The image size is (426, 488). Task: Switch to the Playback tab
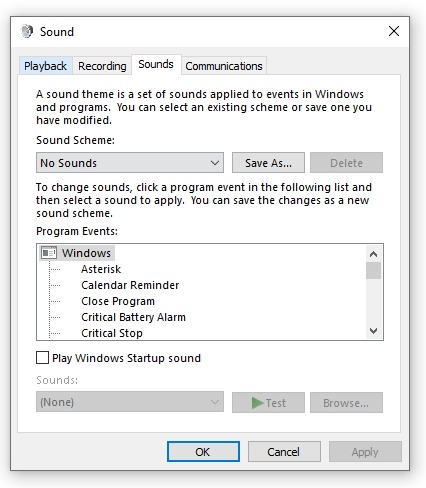pos(45,66)
